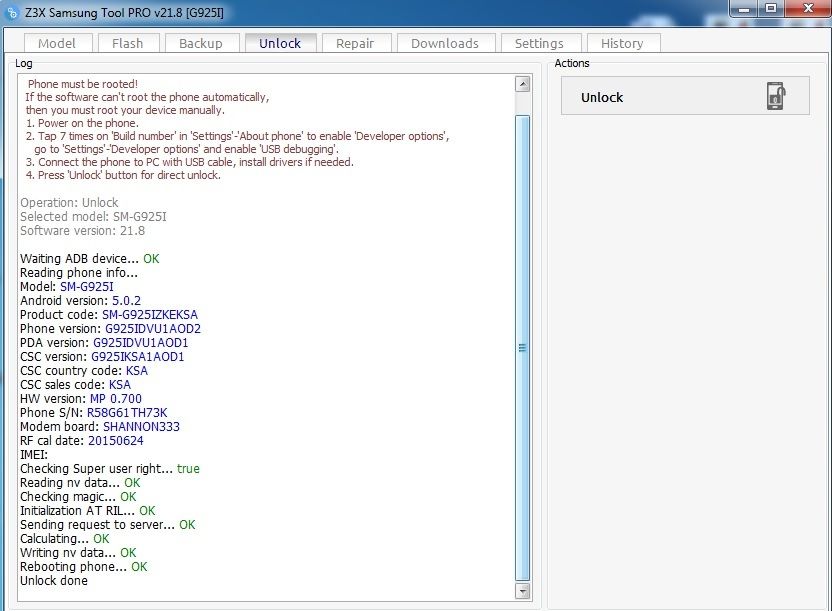
Task: Click 'Reading nv data... OK' line
Action: tap(80, 483)
